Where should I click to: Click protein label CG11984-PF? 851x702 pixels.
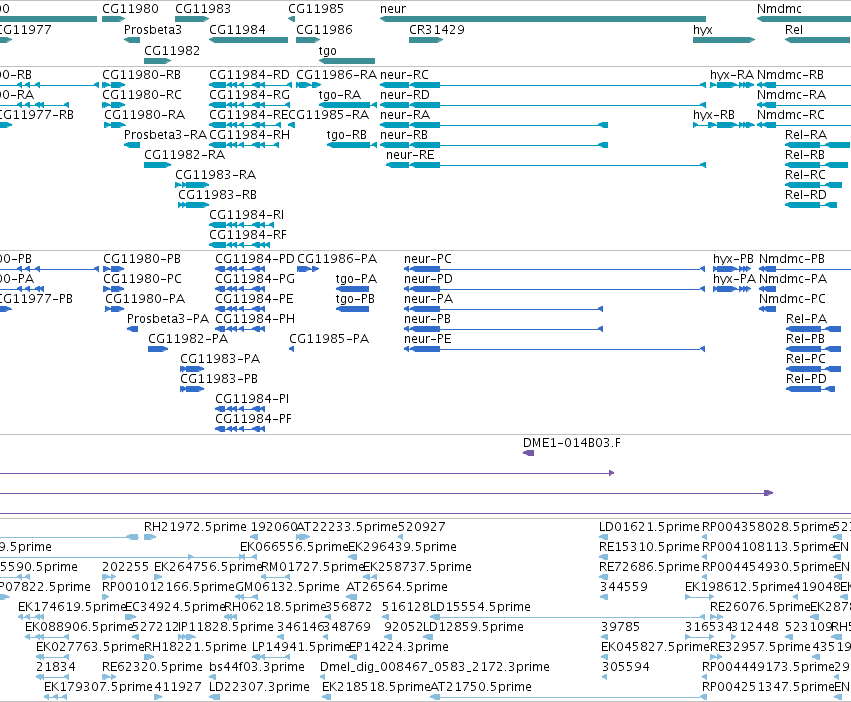pos(253,419)
